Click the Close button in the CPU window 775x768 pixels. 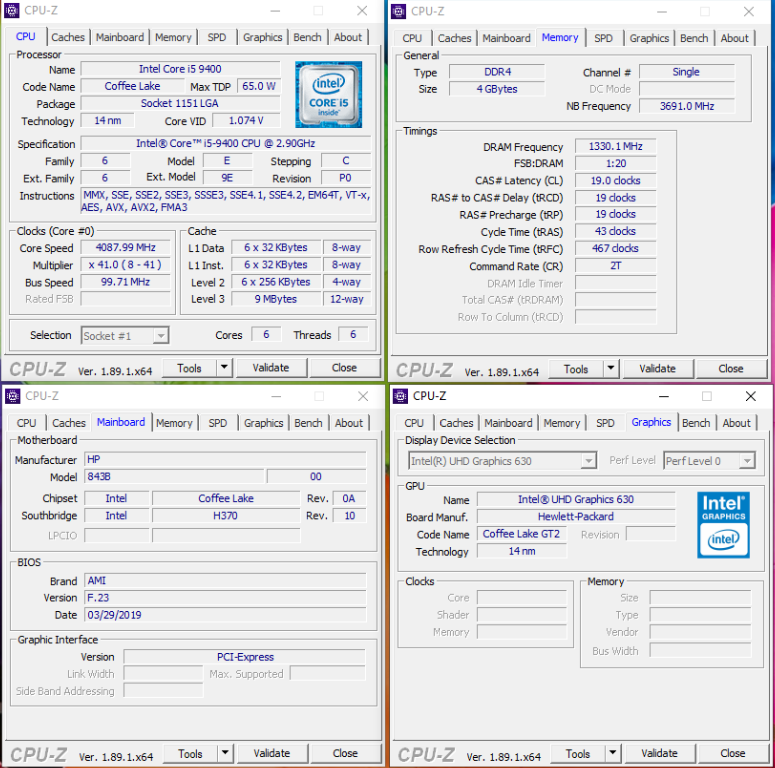[x=344, y=368]
